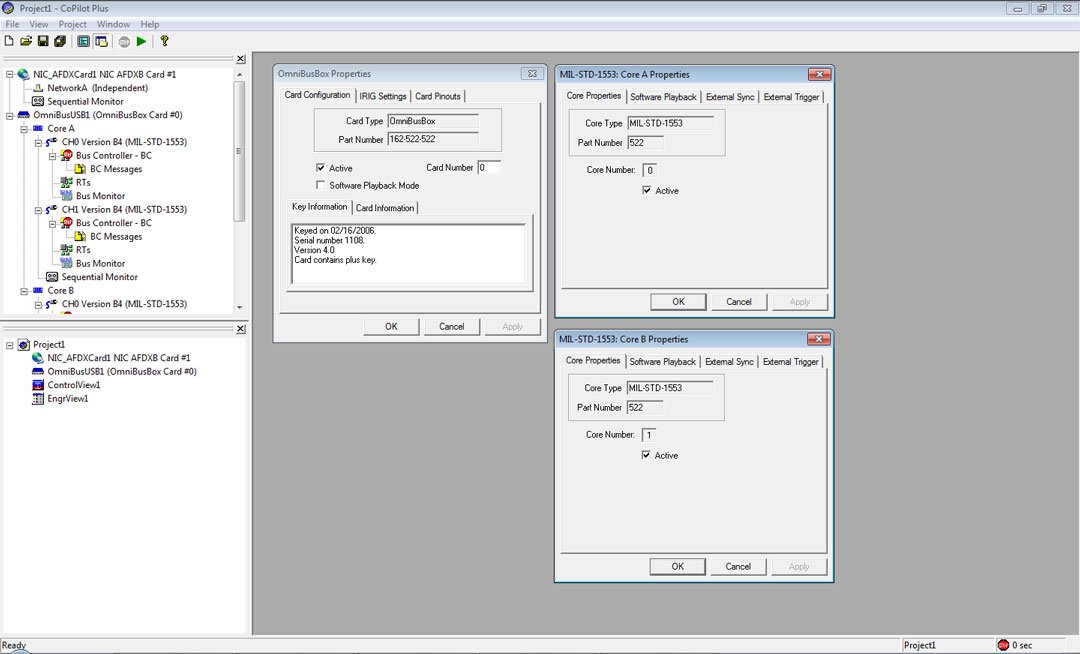Click the green Run simulation toolbar icon
Viewport: 1080px width, 654px height.
142,41
